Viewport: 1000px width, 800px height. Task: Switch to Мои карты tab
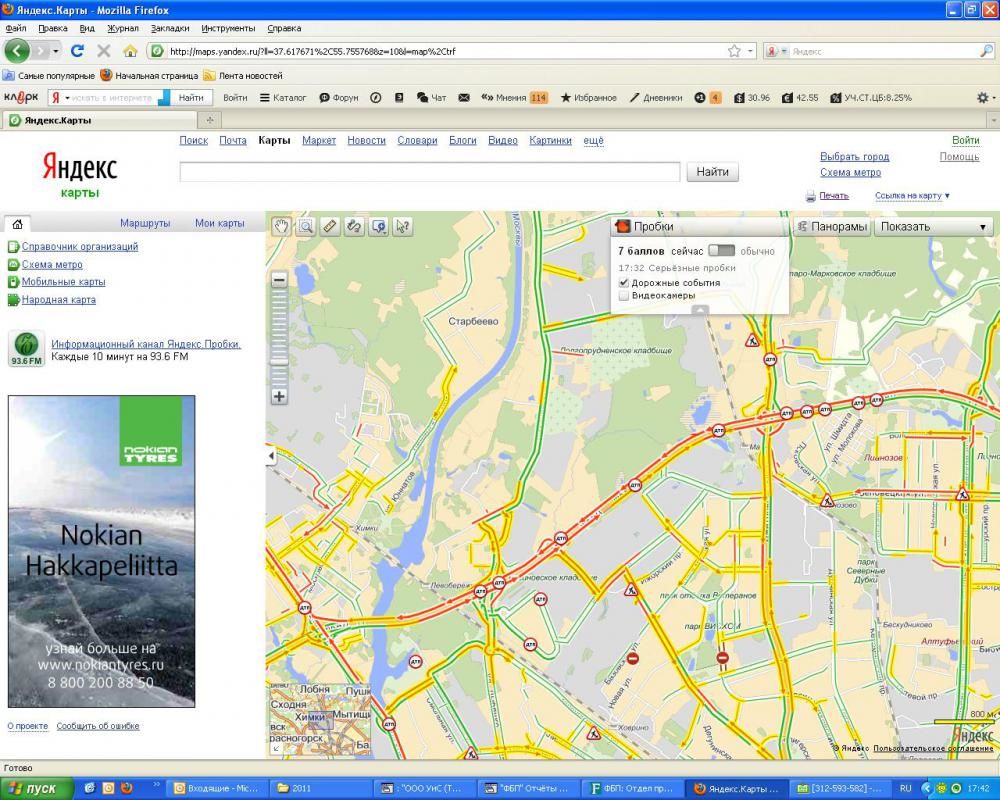[220, 223]
